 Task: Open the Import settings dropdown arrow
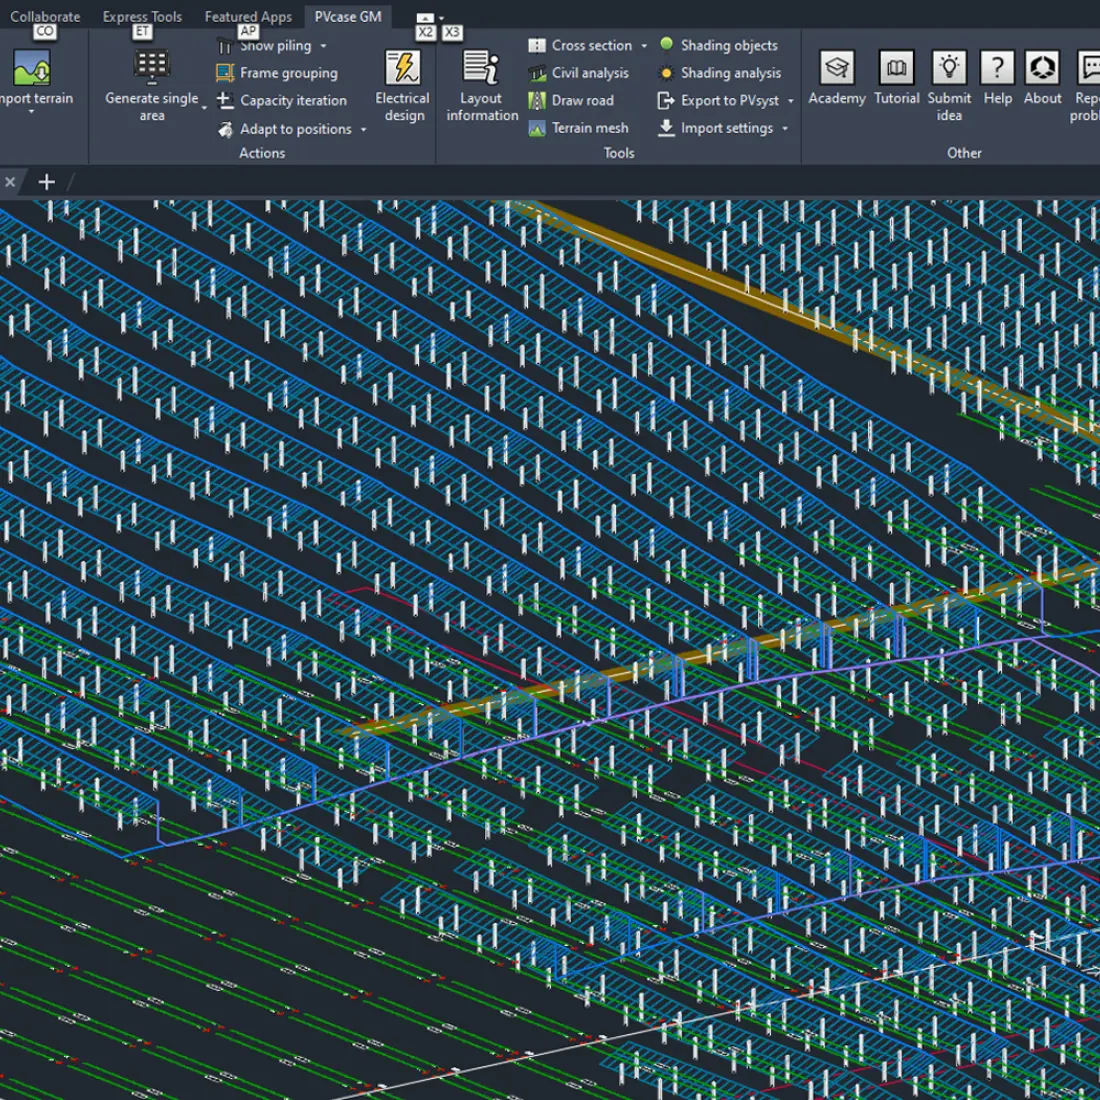click(785, 129)
